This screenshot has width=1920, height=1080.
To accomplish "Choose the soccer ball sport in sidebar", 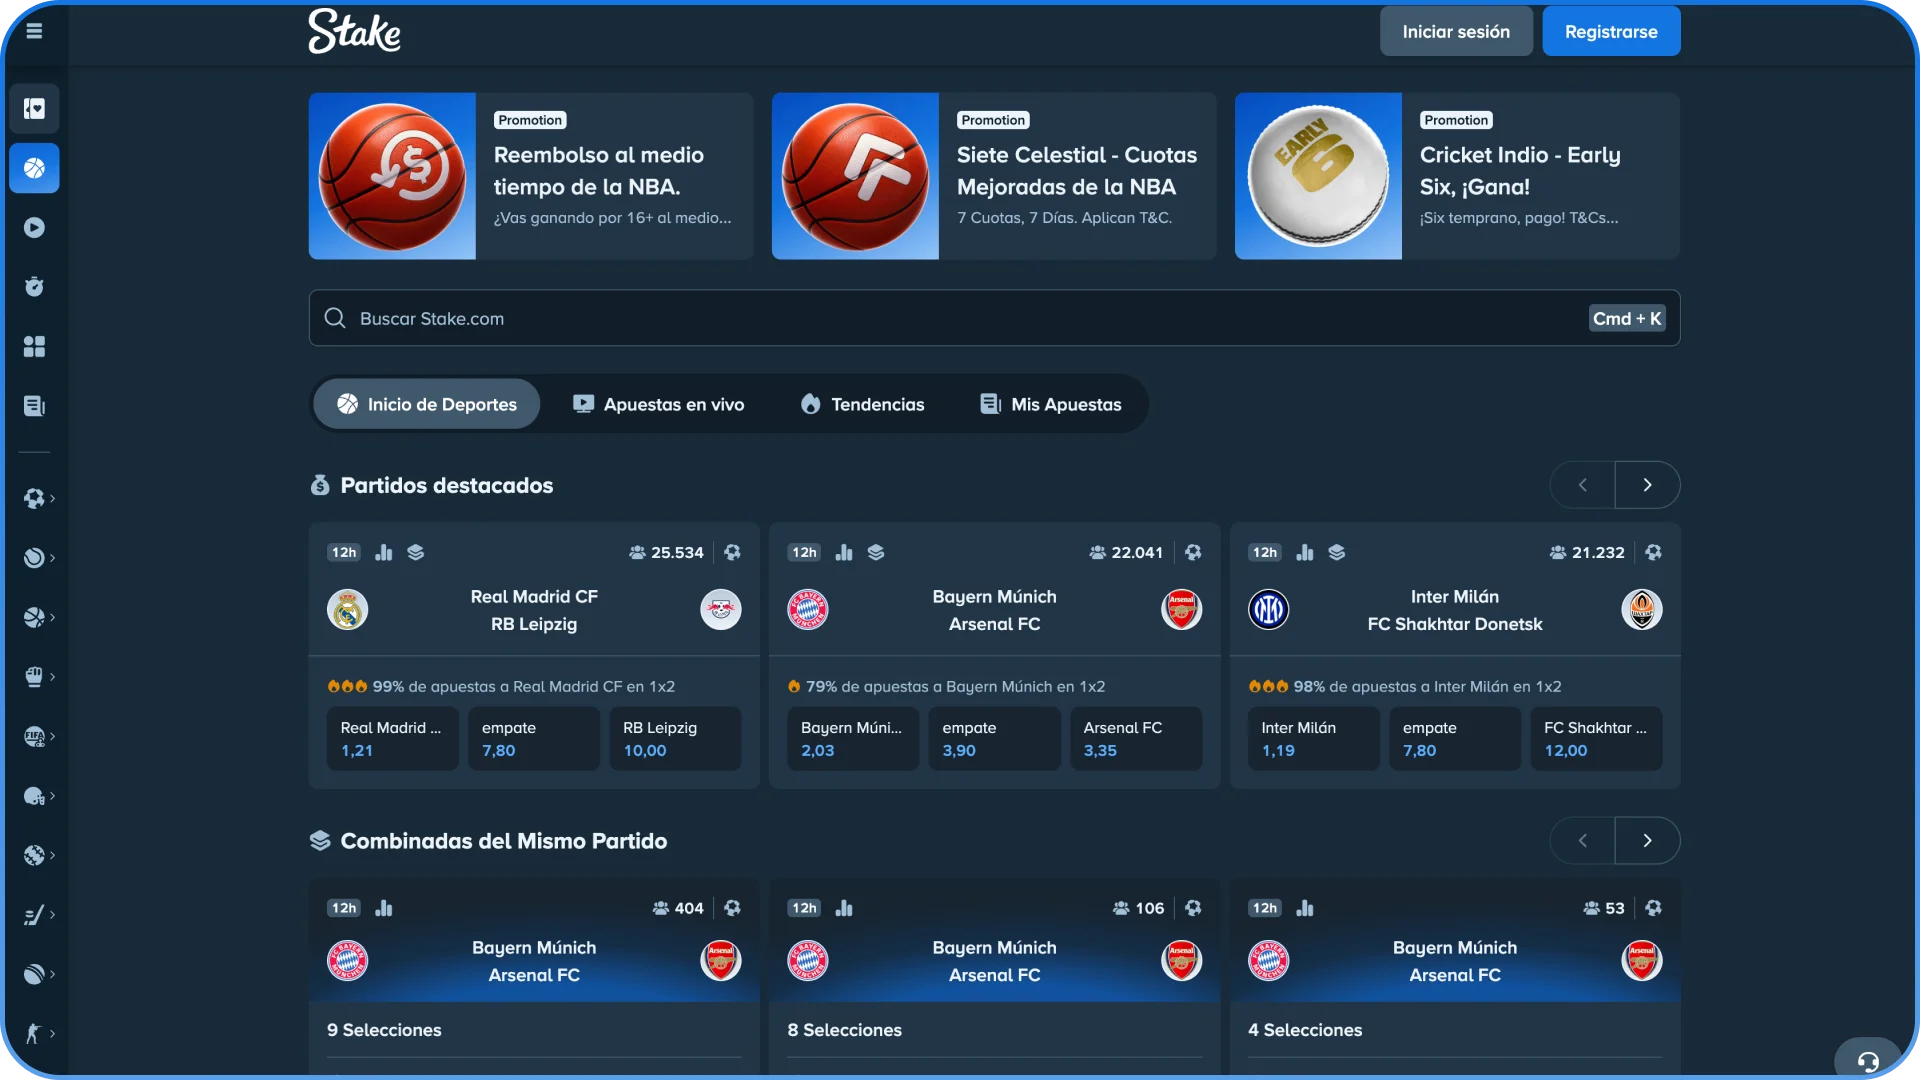I will click(34, 498).
